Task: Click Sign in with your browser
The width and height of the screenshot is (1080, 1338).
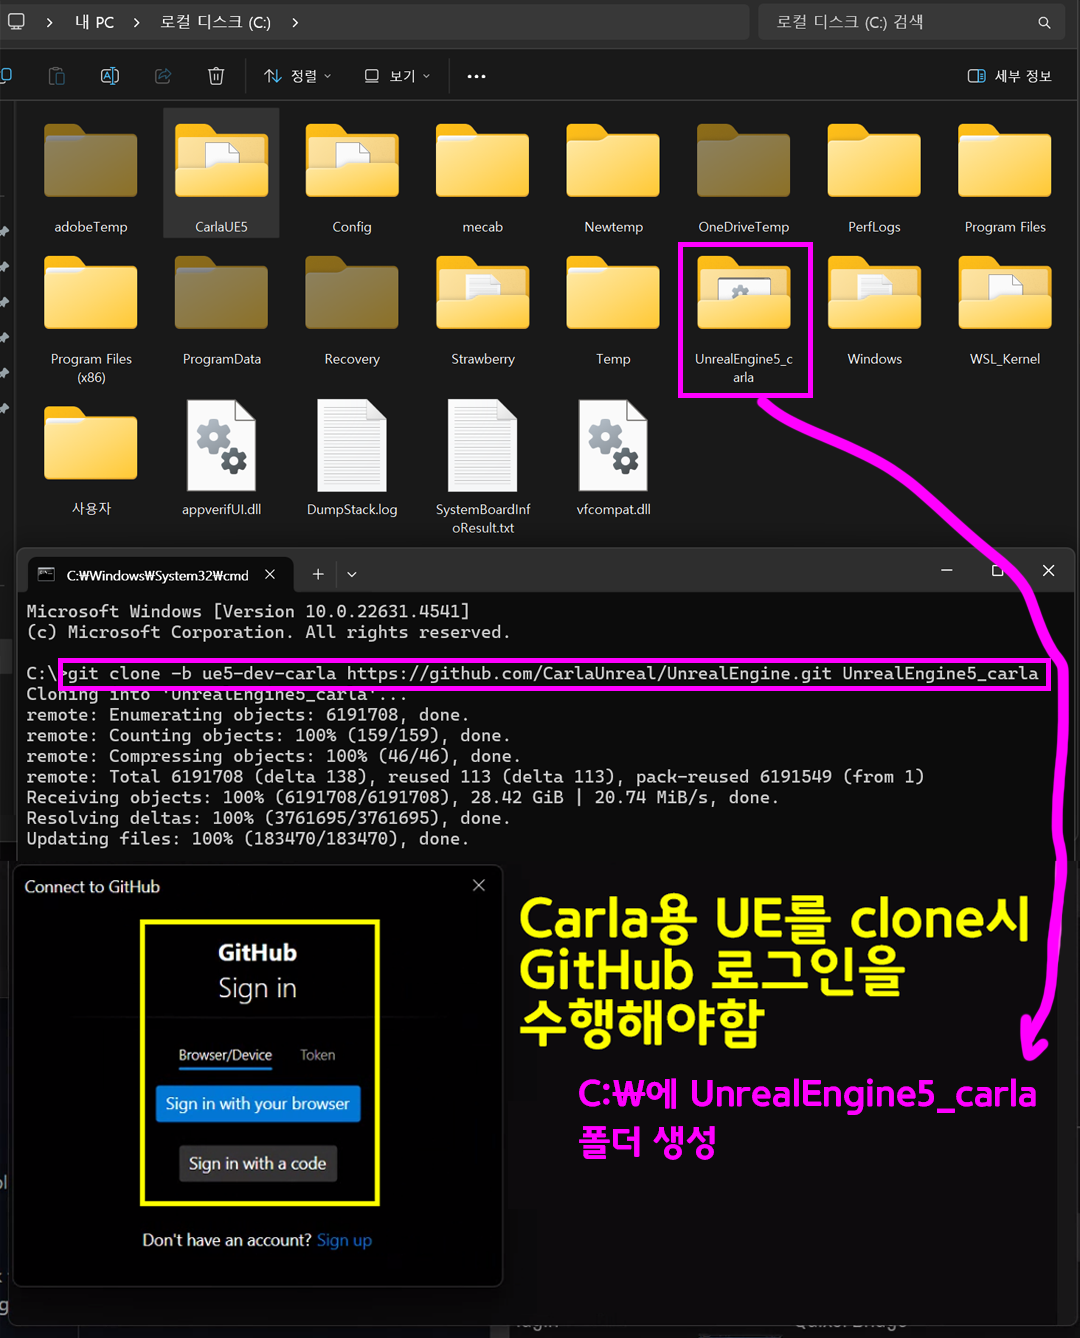Action: [258, 1104]
